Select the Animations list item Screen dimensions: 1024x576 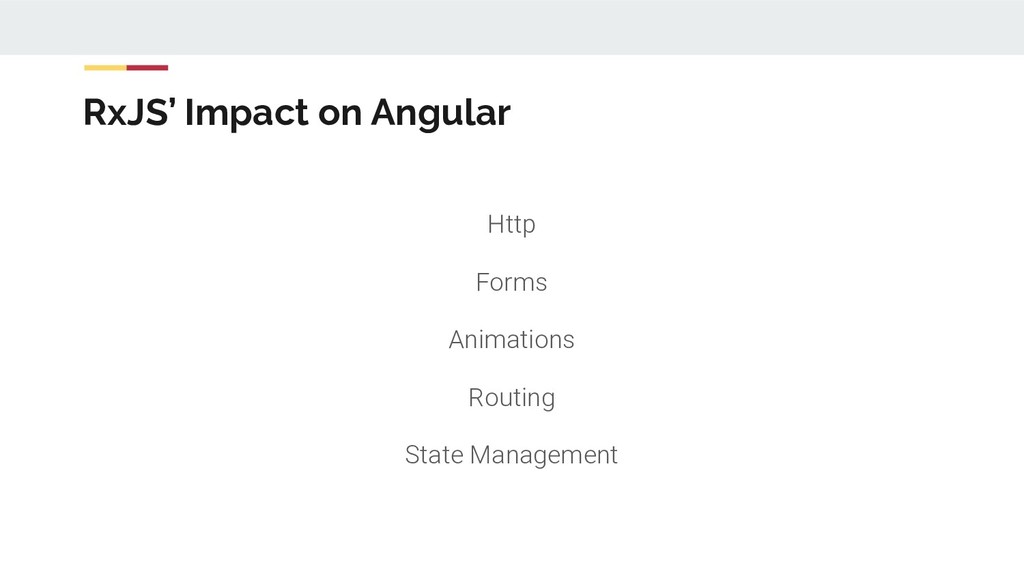[511, 340]
